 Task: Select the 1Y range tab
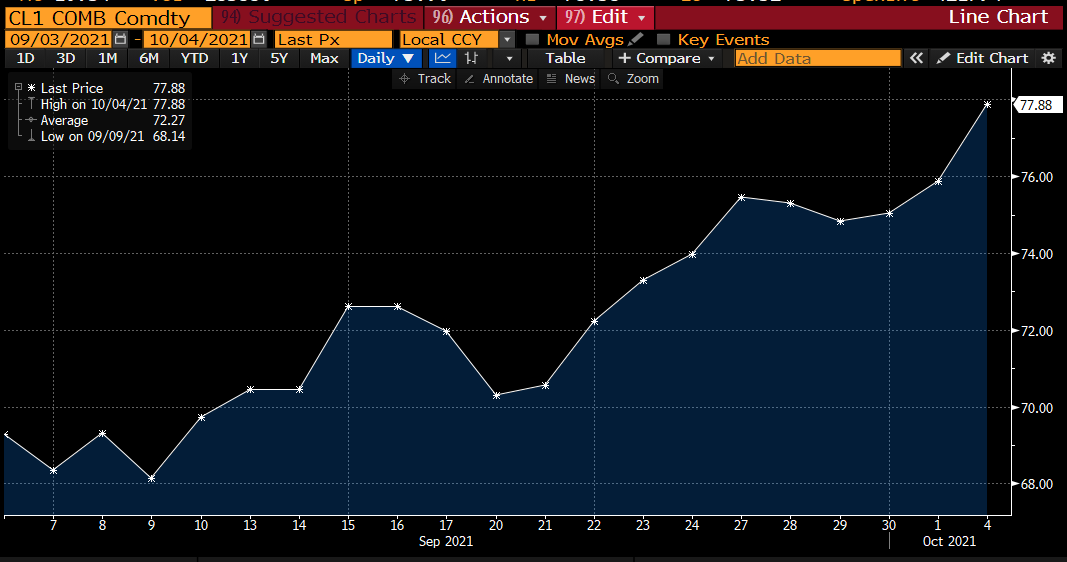(239, 59)
